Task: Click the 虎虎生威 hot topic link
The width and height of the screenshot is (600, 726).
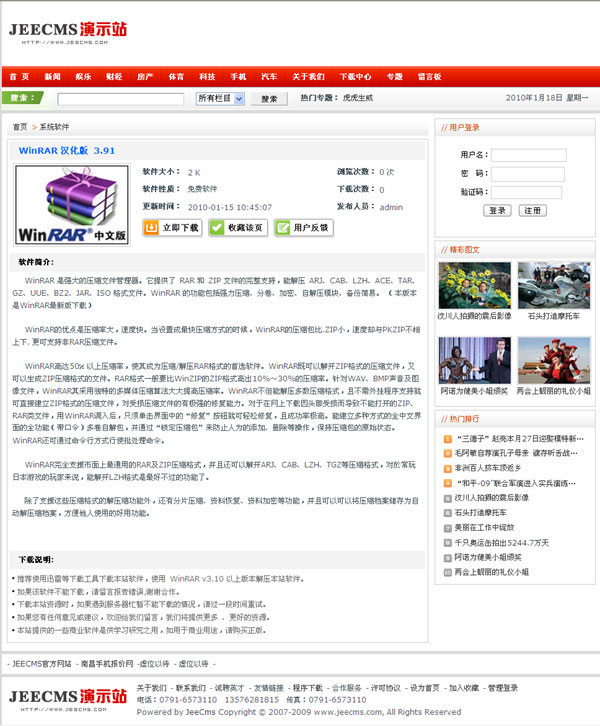Action: [358, 98]
